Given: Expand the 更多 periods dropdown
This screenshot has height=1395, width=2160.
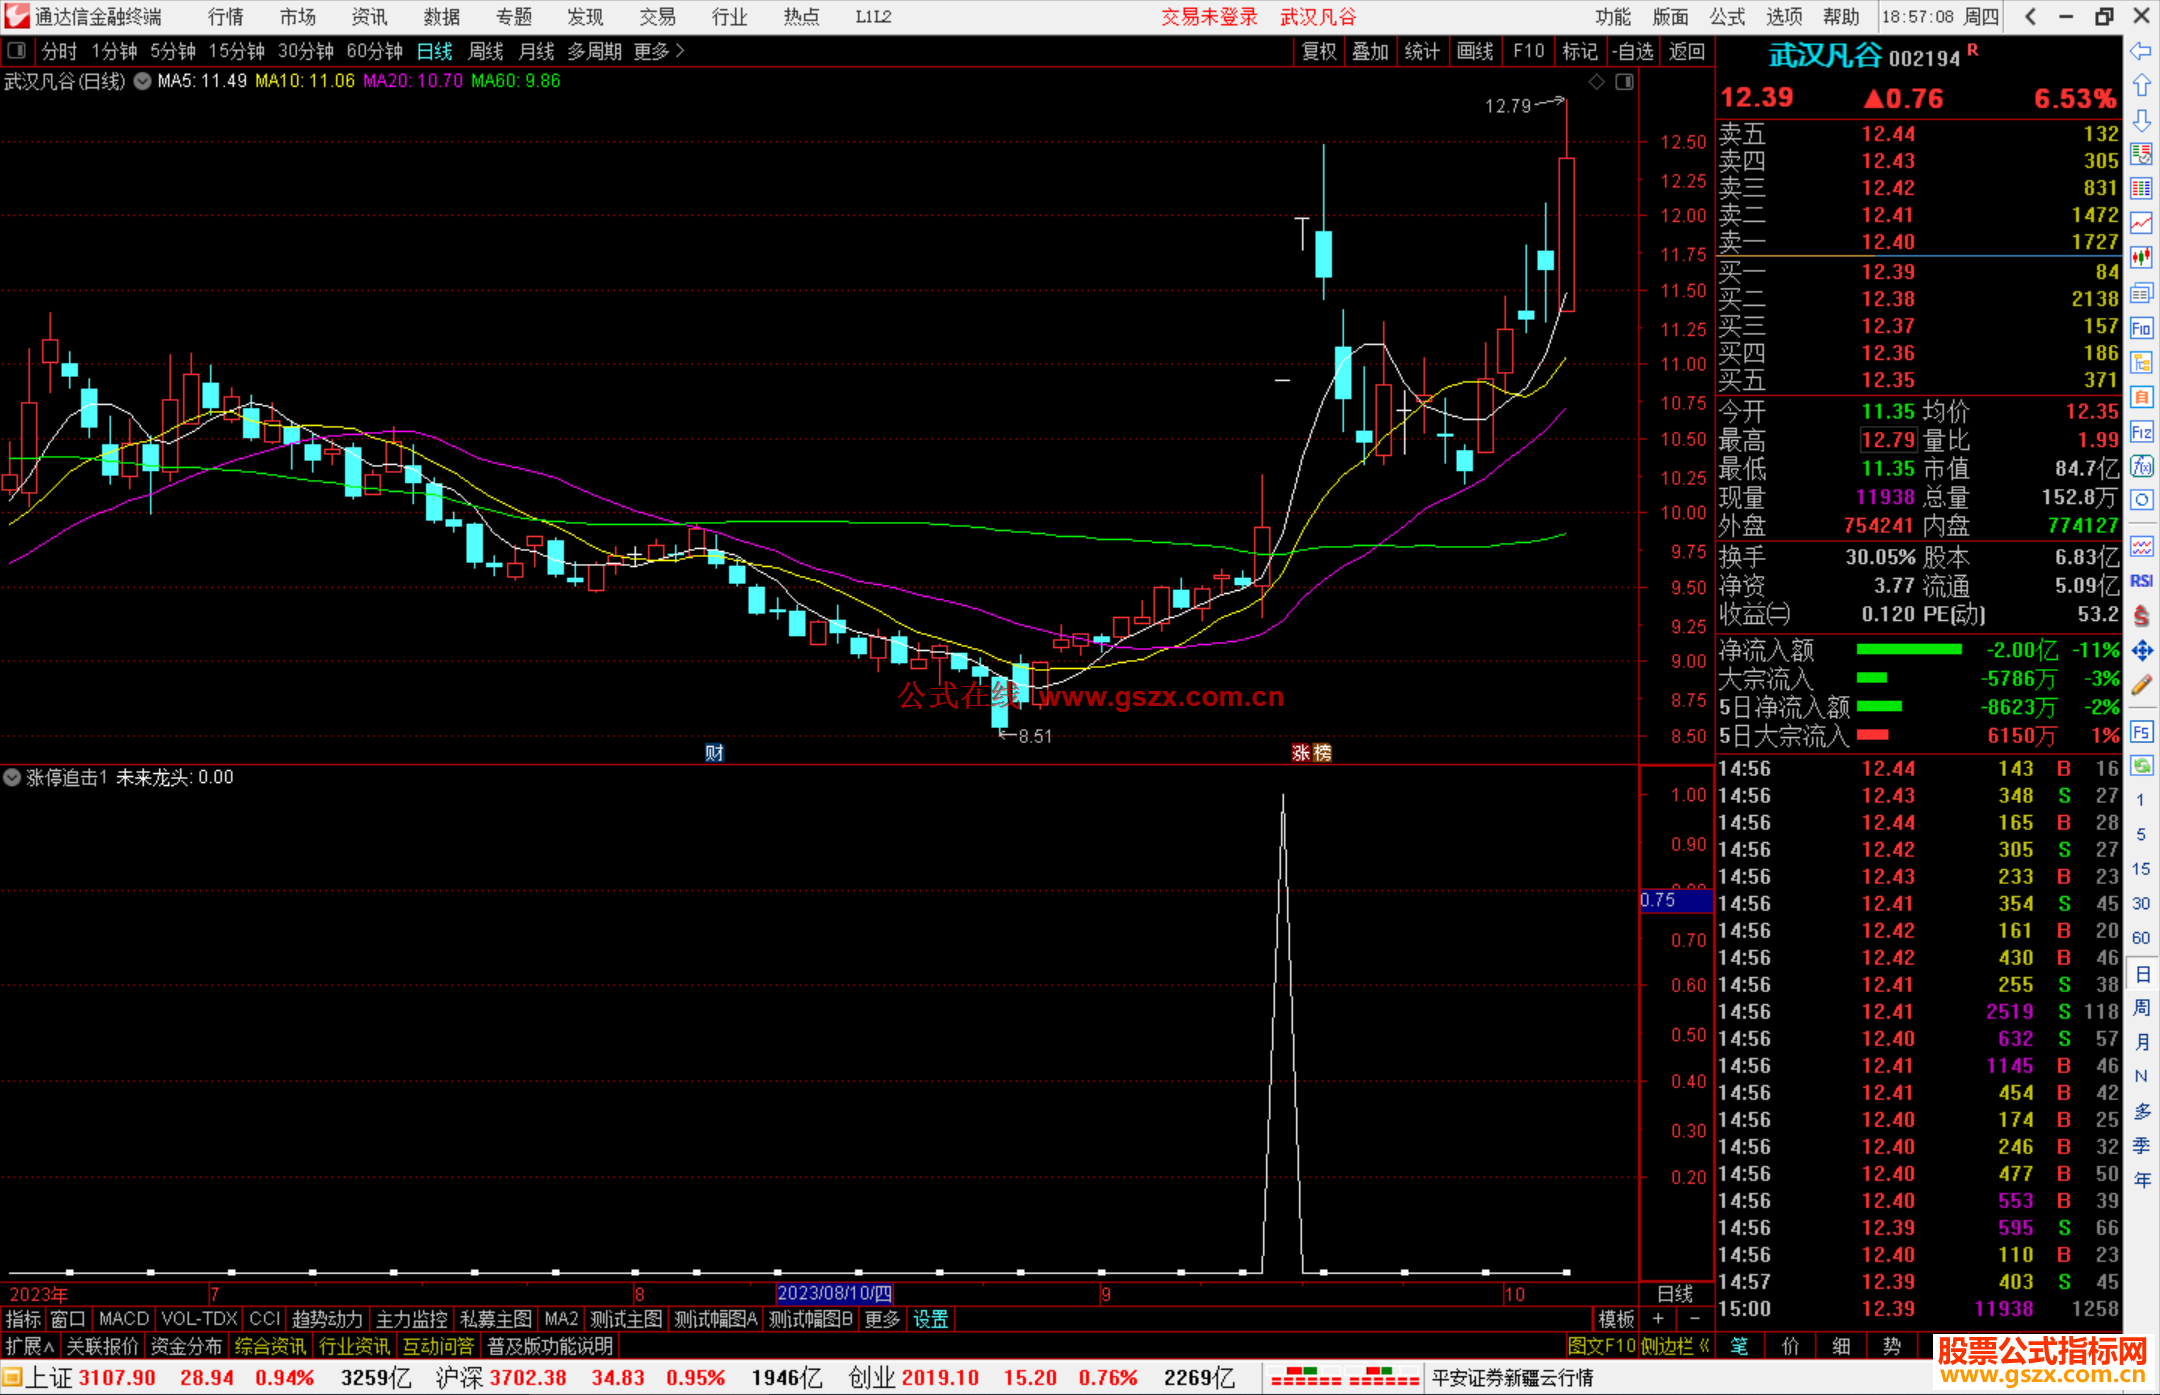Looking at the screenshot, I should (x=659, y=51).
